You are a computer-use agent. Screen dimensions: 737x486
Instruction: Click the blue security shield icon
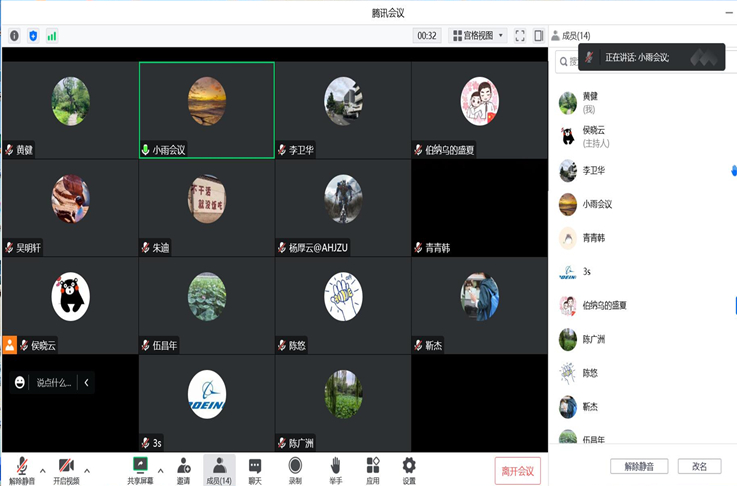[x=33, y=36]
